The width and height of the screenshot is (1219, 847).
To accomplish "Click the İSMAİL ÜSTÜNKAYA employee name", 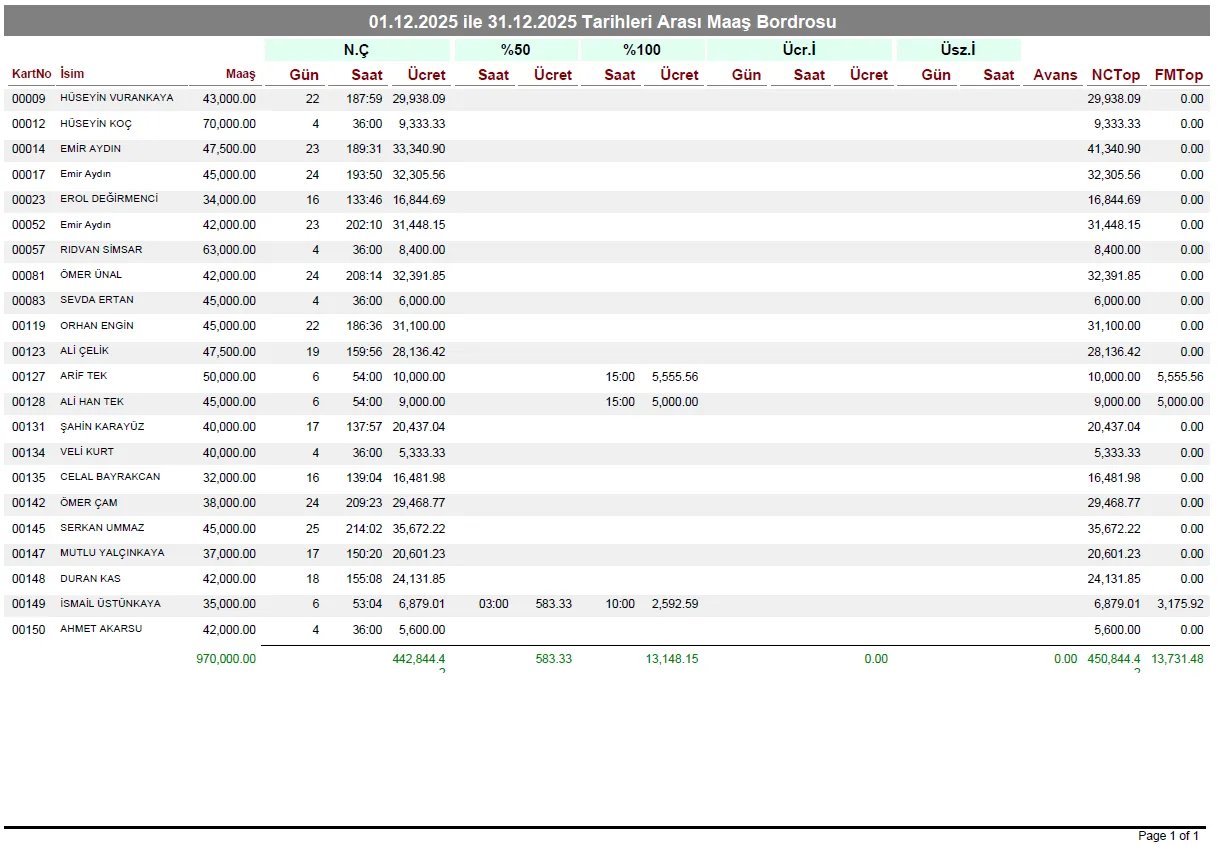I will click(x=110, y=604).
